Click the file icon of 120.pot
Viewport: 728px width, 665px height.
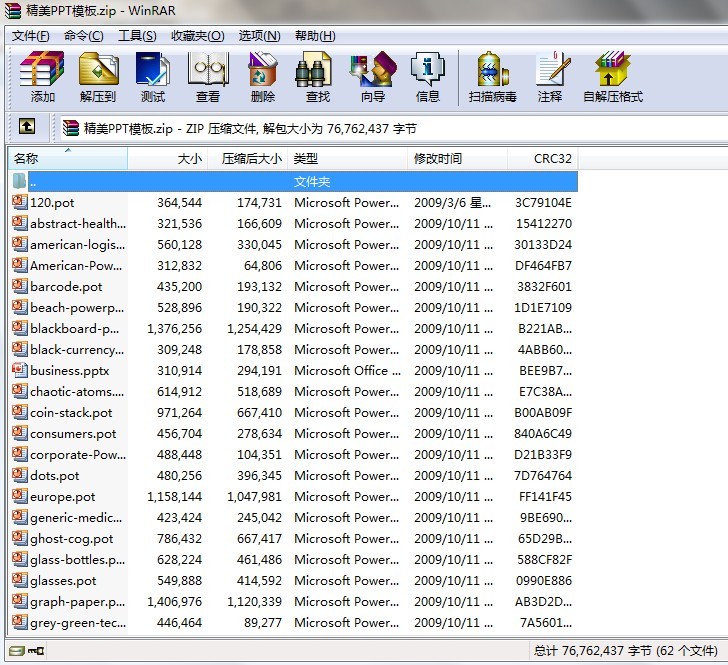pos(20,202)
